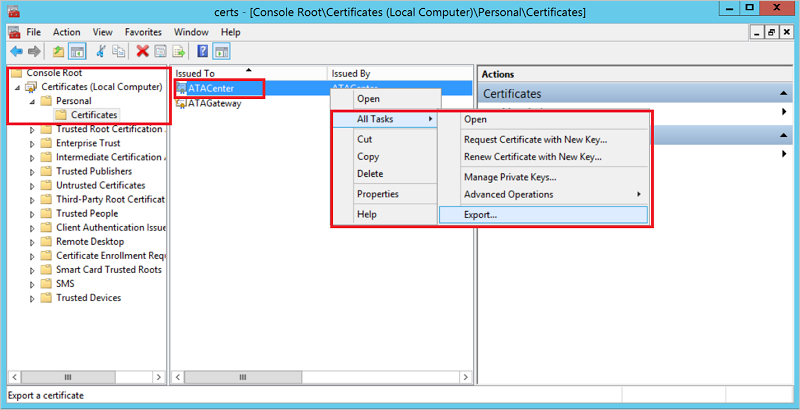Click the list pane scroll right arrow

tap(465, 377)
